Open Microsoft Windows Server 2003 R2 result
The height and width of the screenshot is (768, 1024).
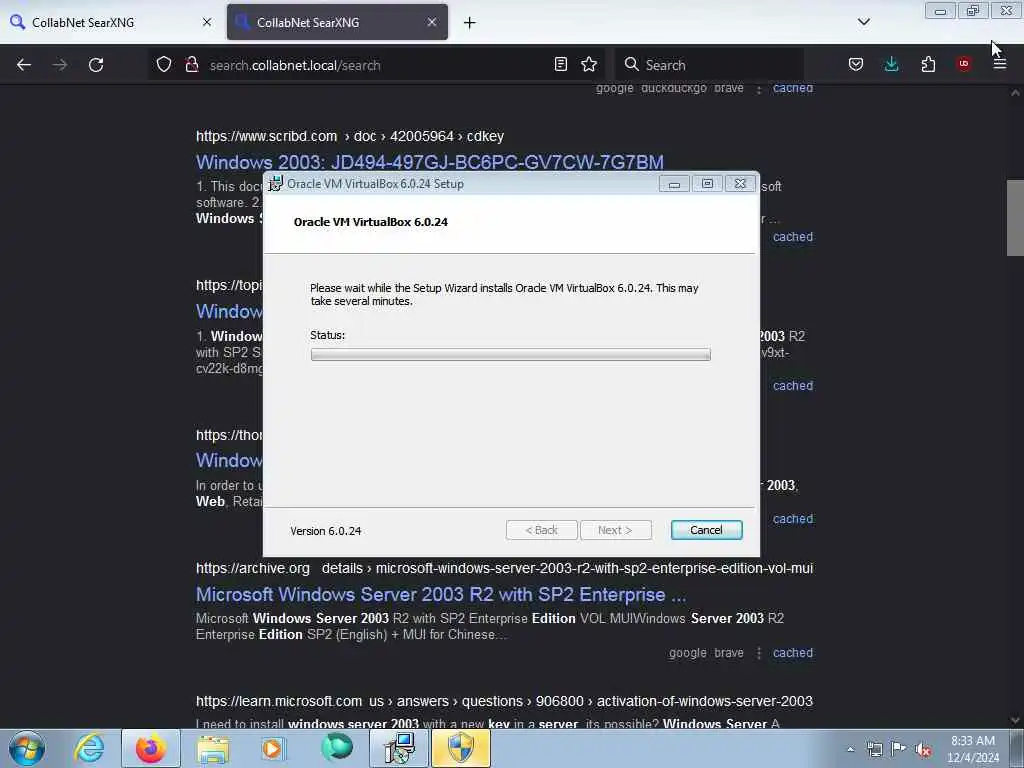(441, 595)
